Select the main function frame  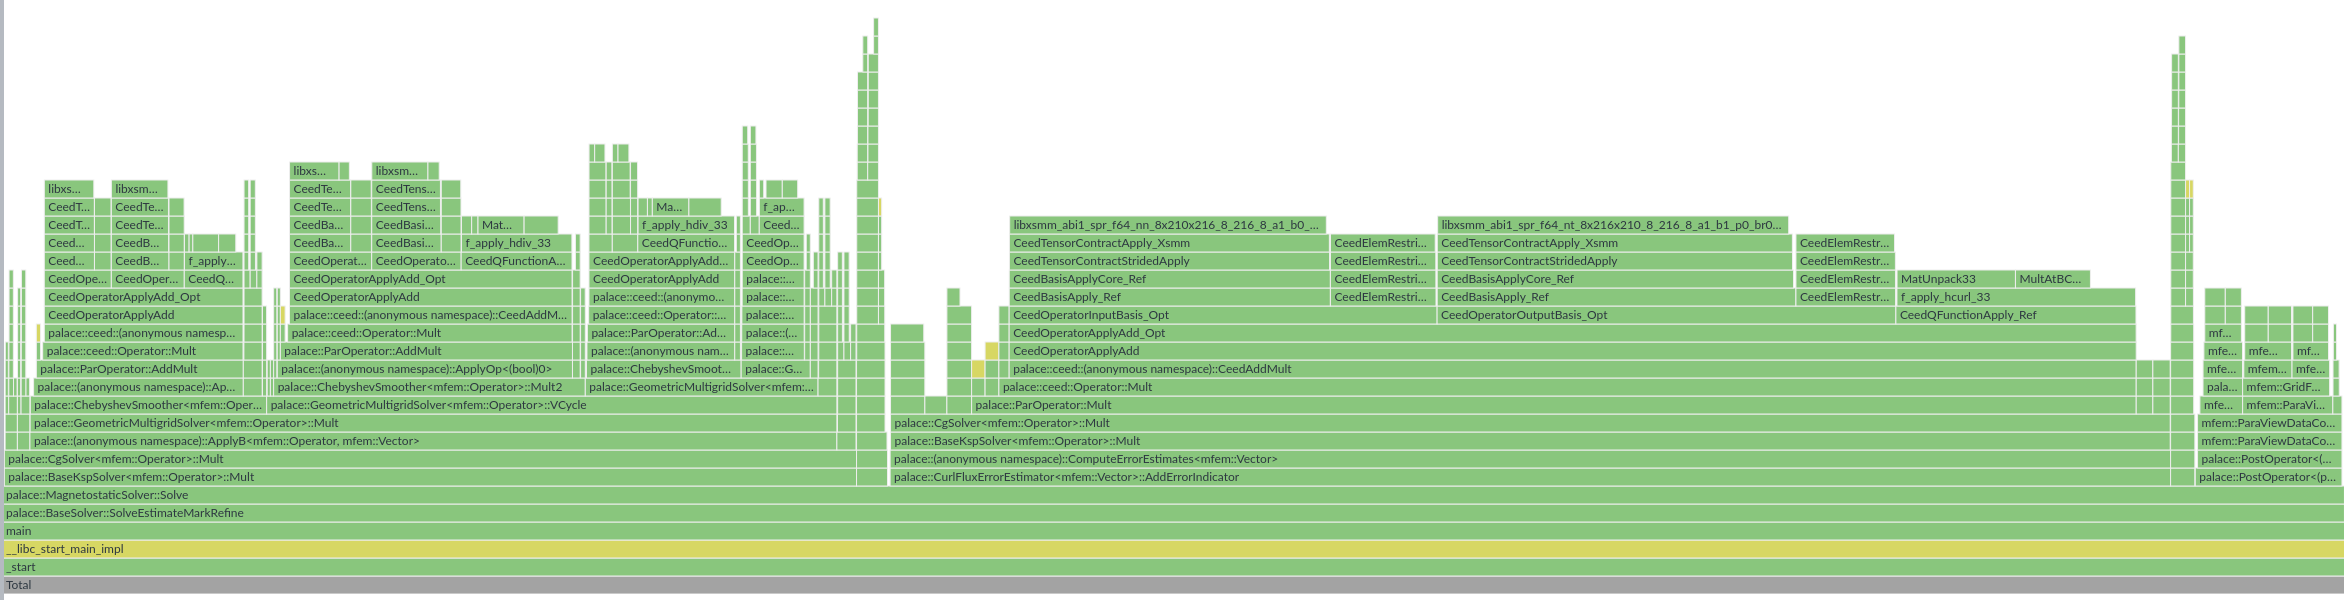pos(1172,531)
